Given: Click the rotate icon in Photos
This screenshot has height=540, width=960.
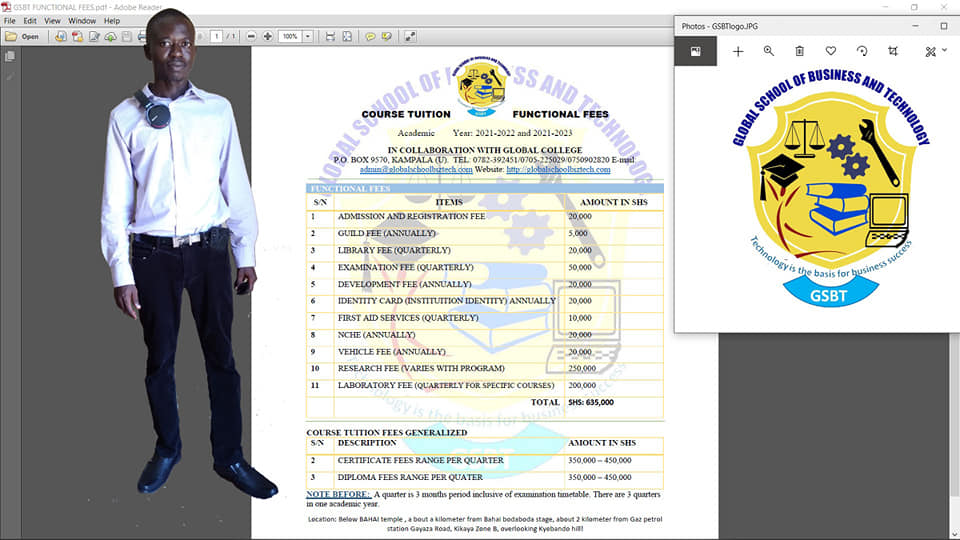Looking at the screenshot, I should (x=862, y=51).
